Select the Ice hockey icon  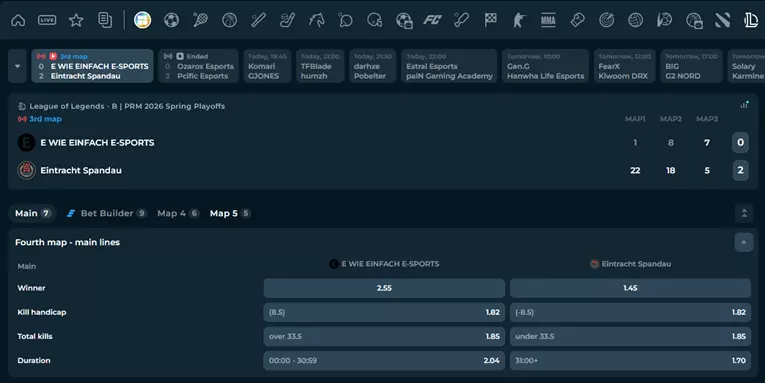tap(287, 20)
